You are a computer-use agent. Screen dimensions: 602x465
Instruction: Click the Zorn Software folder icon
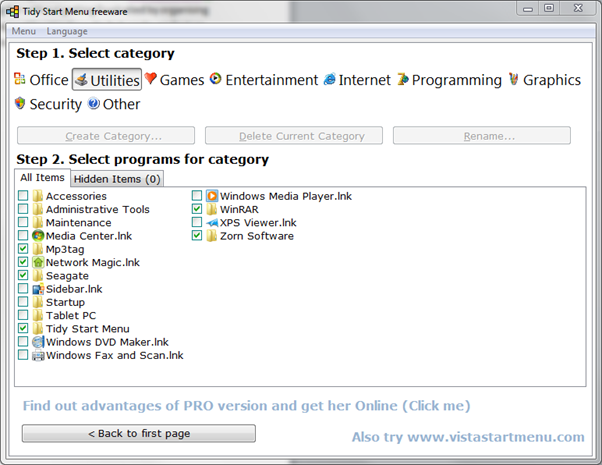click(x=212, y=236)
